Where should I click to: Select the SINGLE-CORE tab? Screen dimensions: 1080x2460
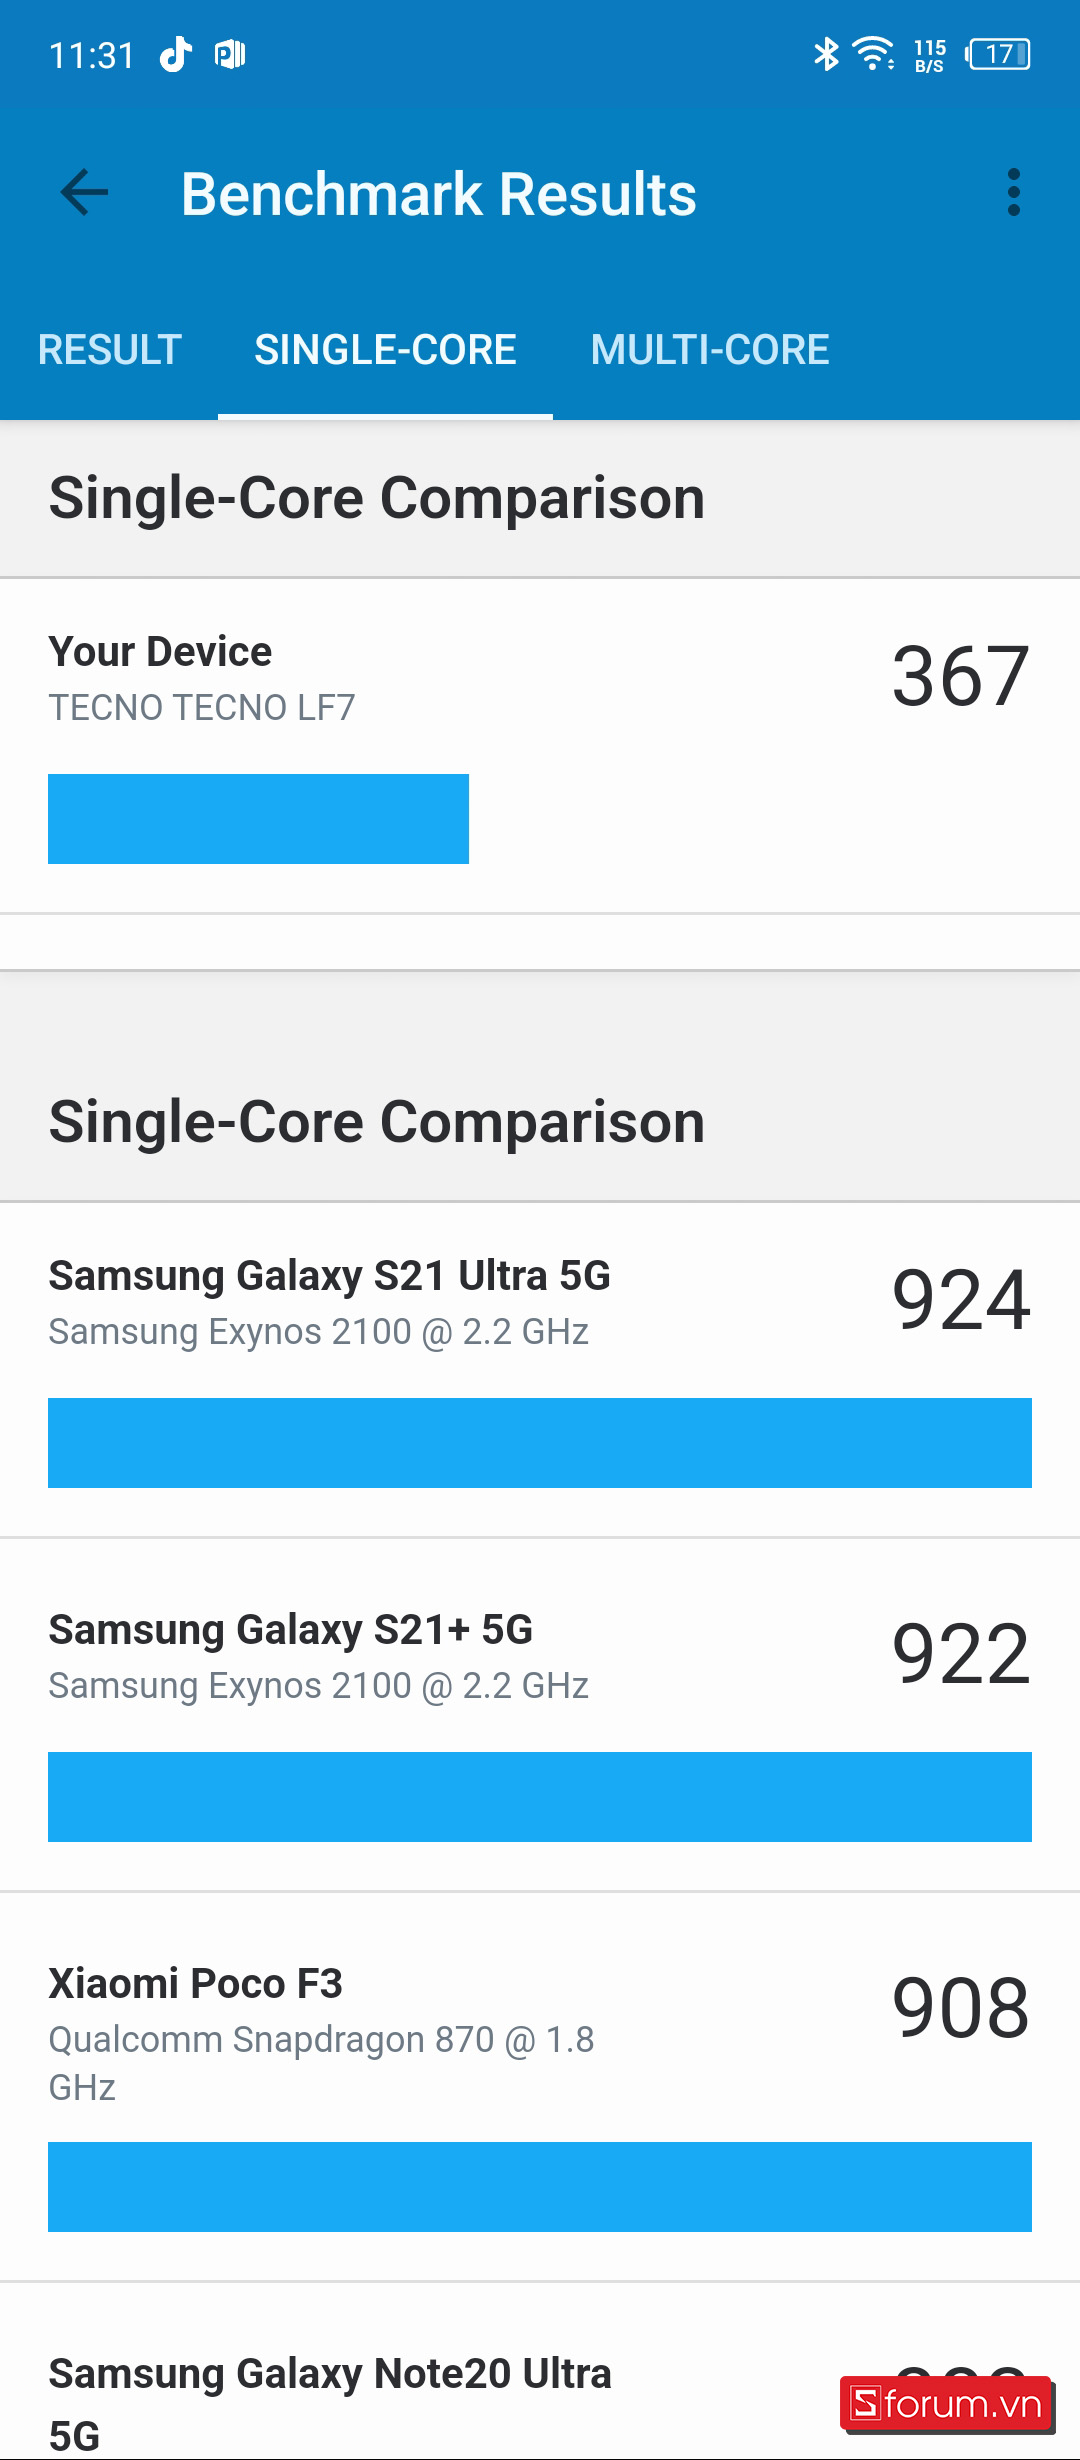coord(385,350)
